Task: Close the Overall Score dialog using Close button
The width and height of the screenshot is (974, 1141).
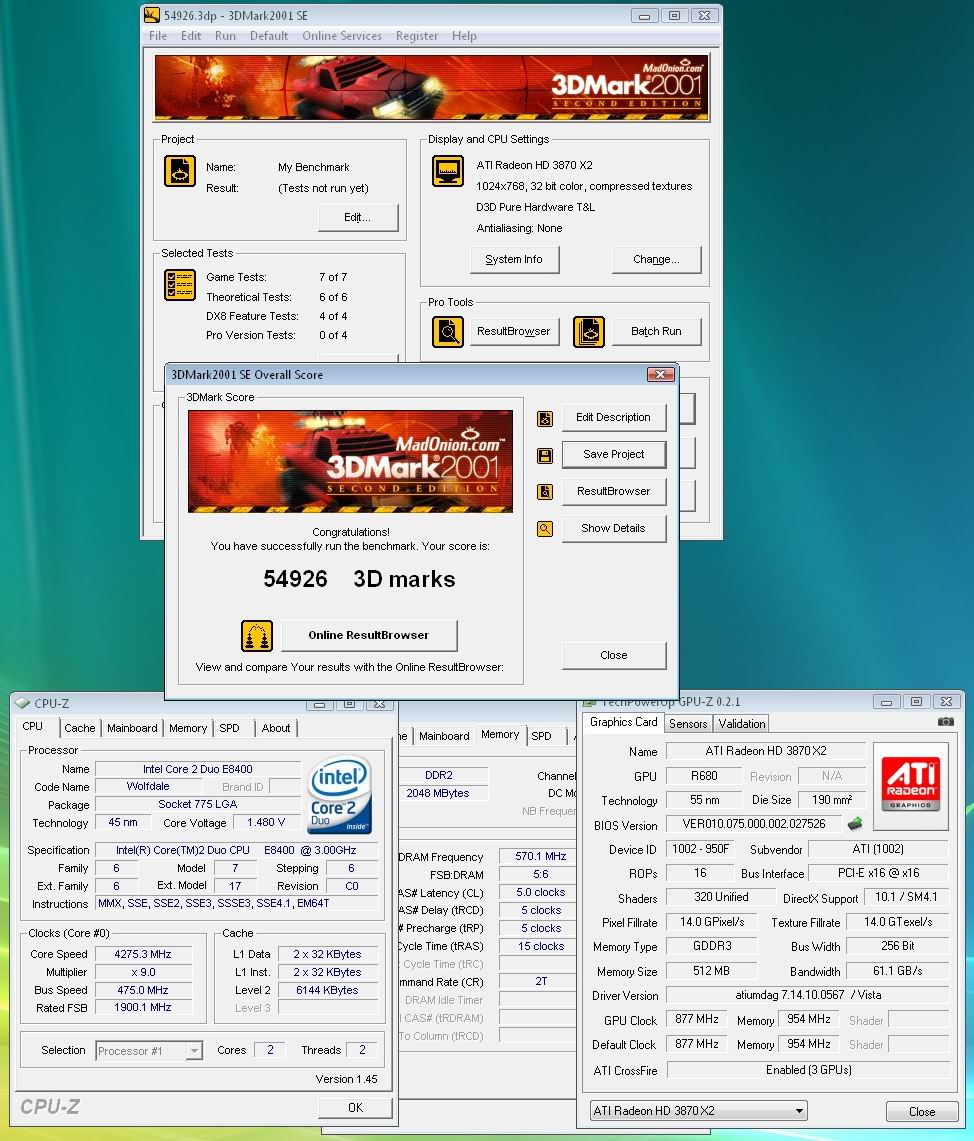Action: [613, 655]
